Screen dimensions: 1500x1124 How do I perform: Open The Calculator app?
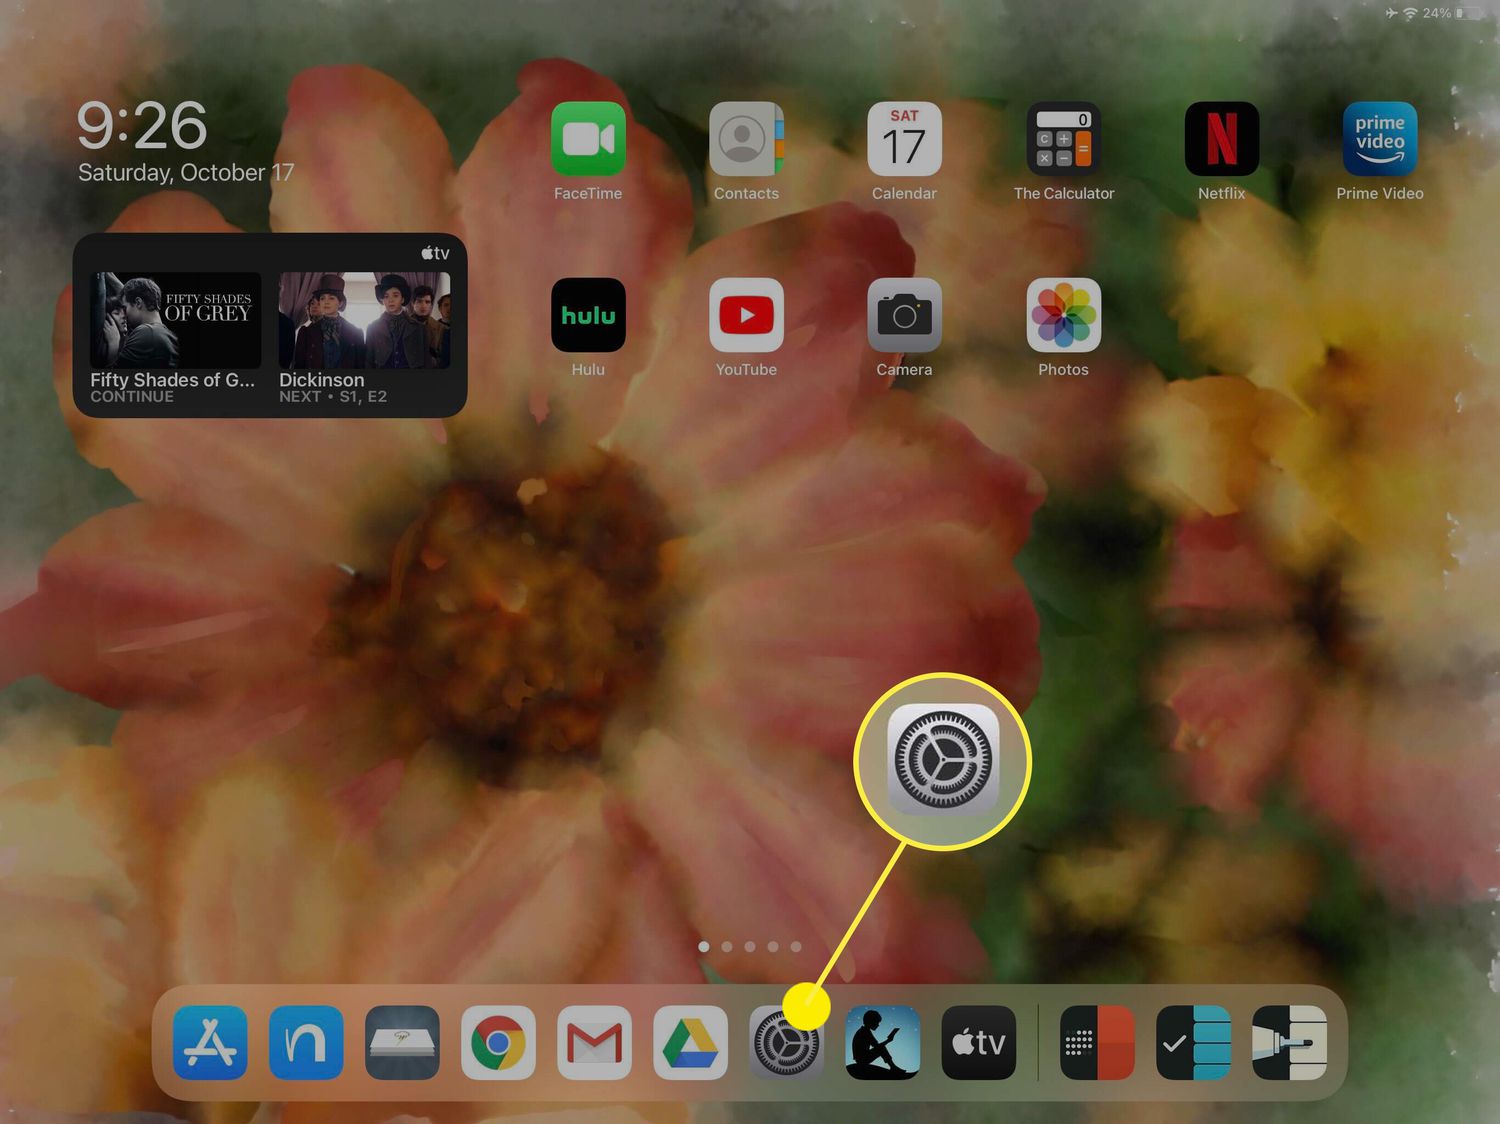point(1063,140)
